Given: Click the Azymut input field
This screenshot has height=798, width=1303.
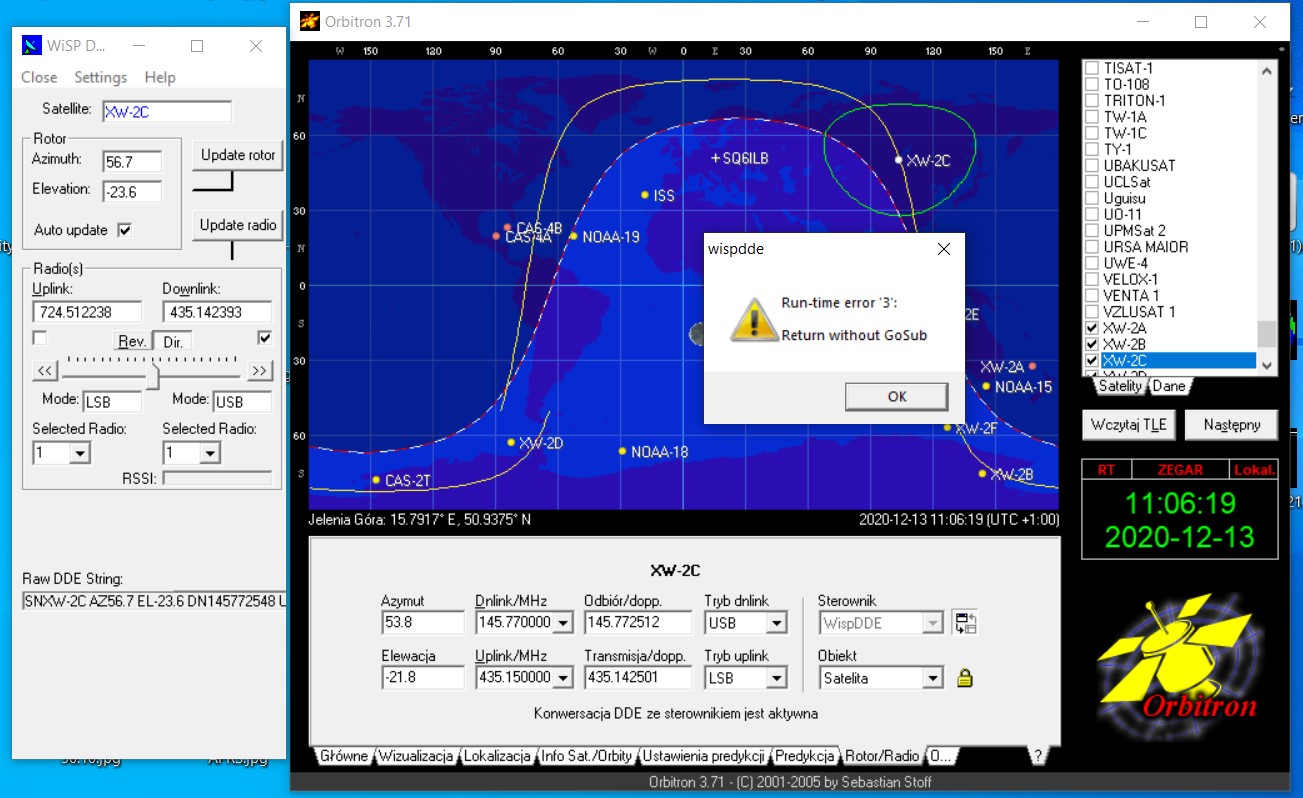Looking at the screenshot, I should click(x=422, y=623).
